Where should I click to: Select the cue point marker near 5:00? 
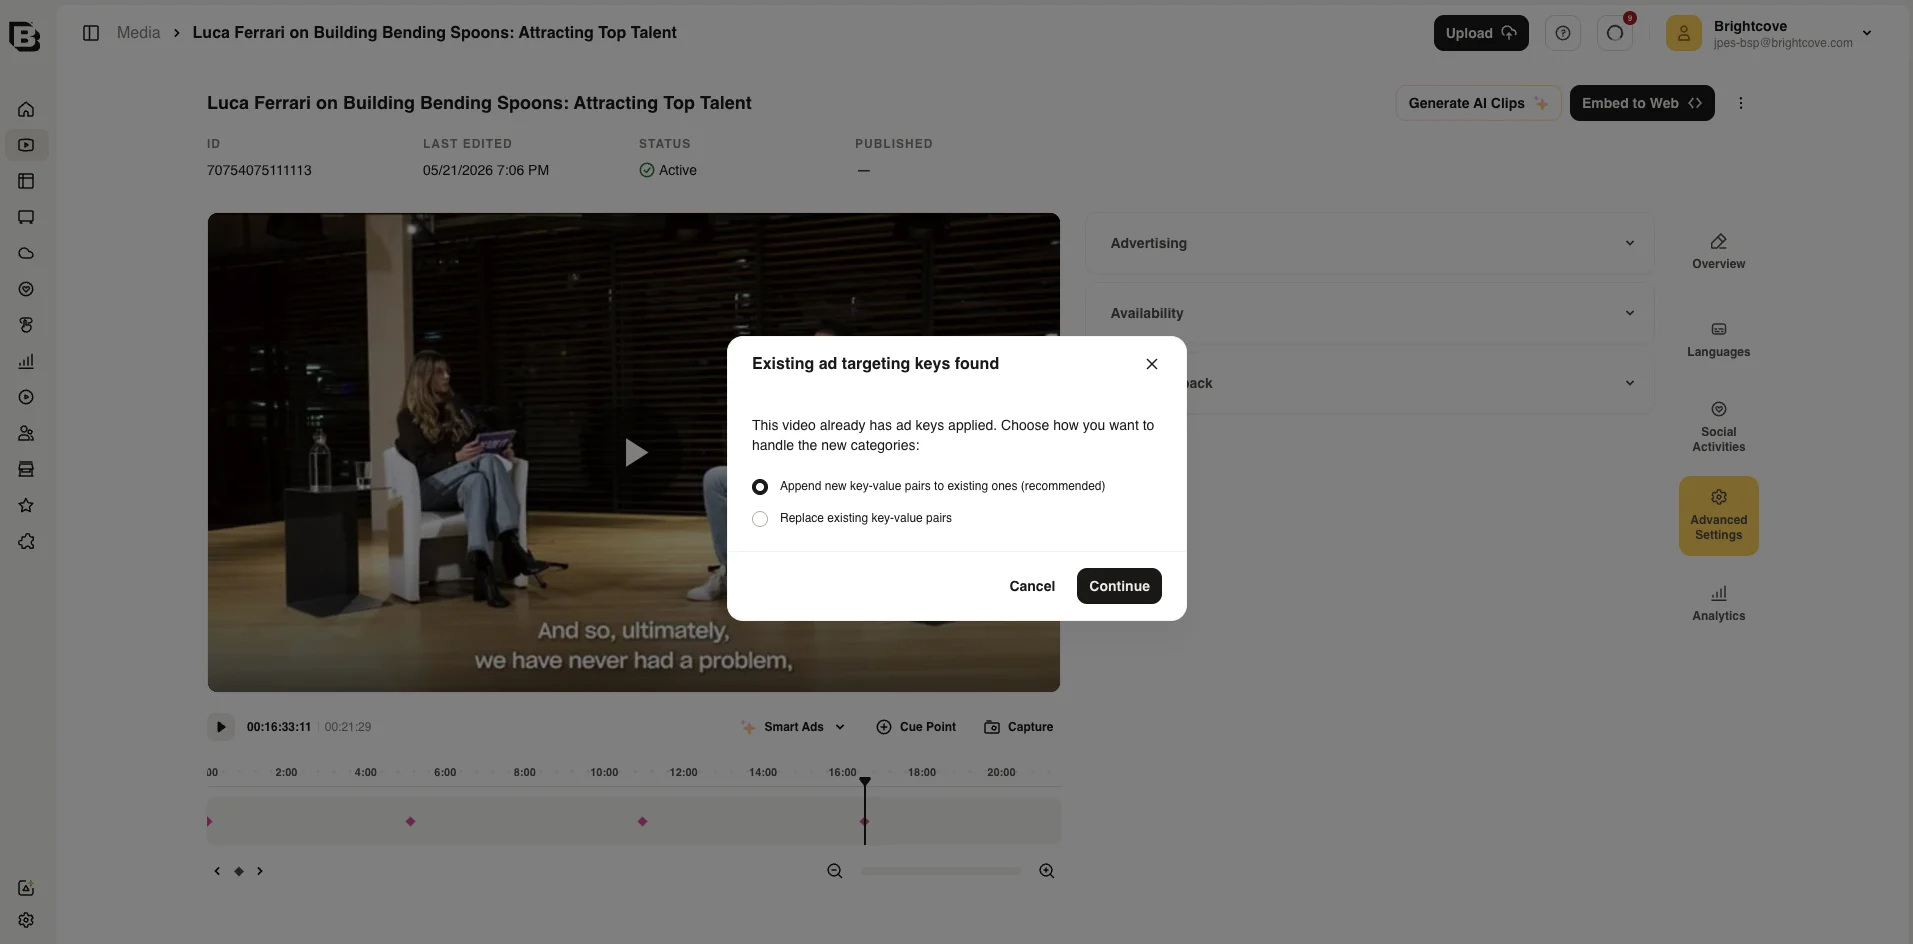click(x=410, y=822)
